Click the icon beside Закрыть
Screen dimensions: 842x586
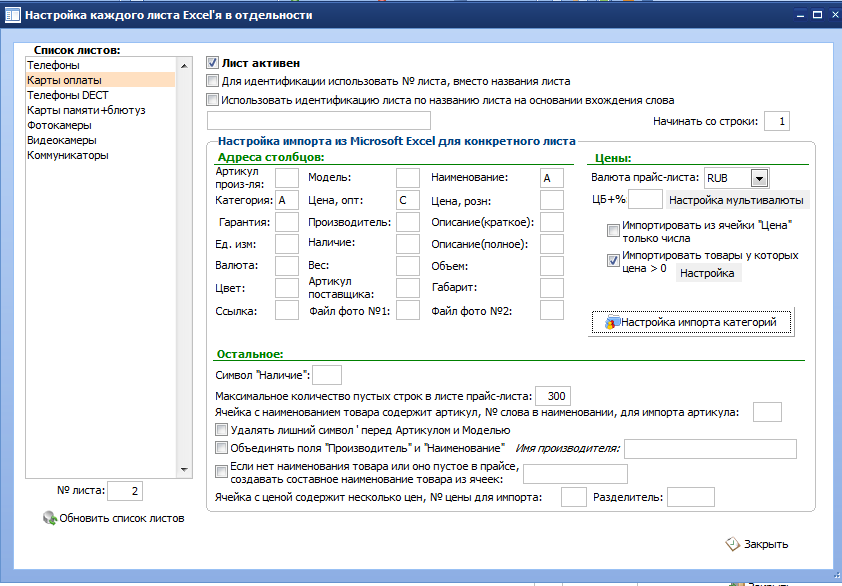pos(732,544)
